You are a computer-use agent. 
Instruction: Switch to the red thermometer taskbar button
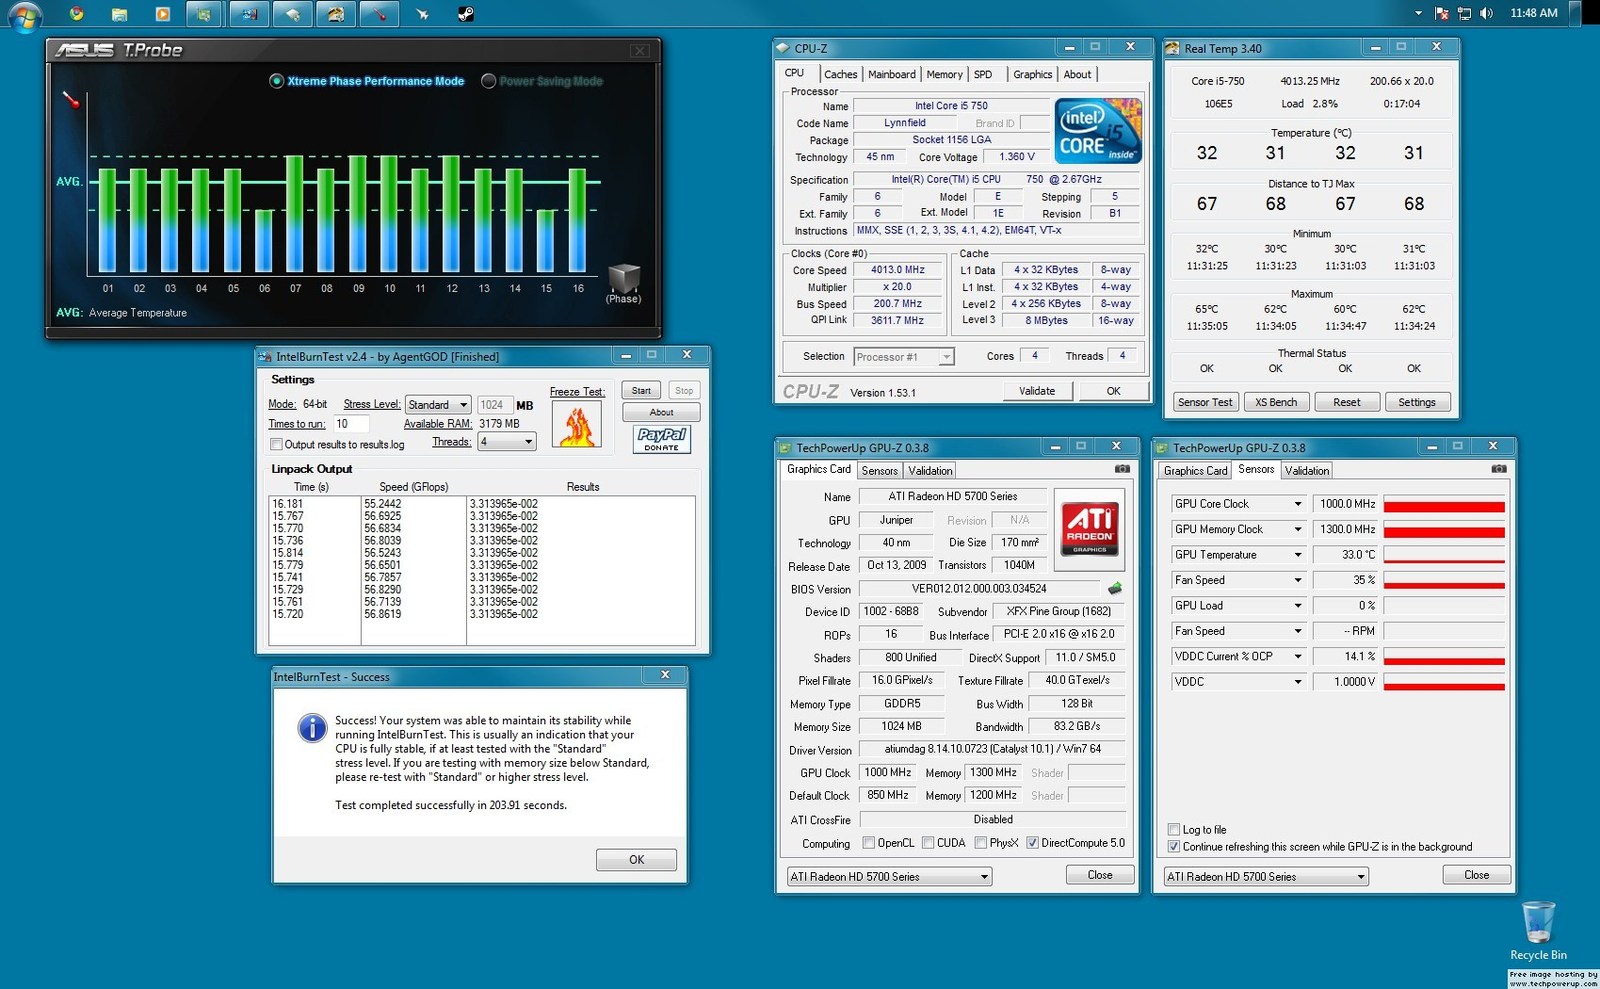380,14
